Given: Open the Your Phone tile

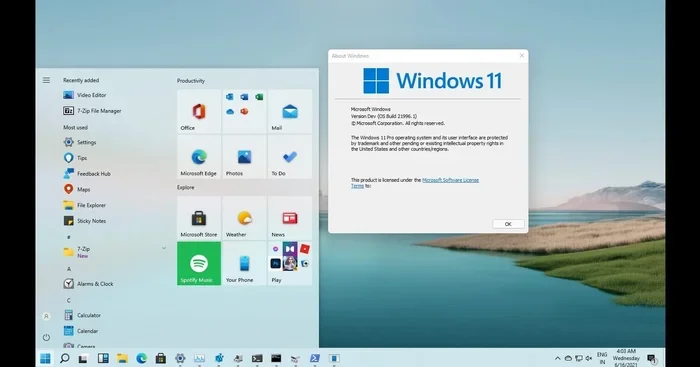Looking at the screenshot, I should pyautogui.click(x=244, y=263).
